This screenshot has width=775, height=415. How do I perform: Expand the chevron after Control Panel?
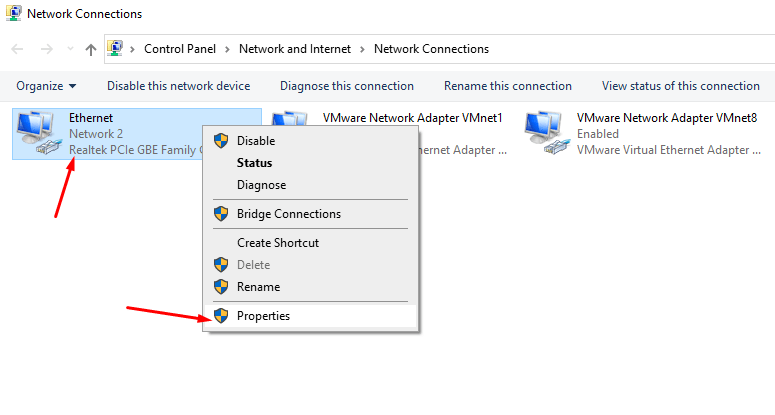(227, 48)
